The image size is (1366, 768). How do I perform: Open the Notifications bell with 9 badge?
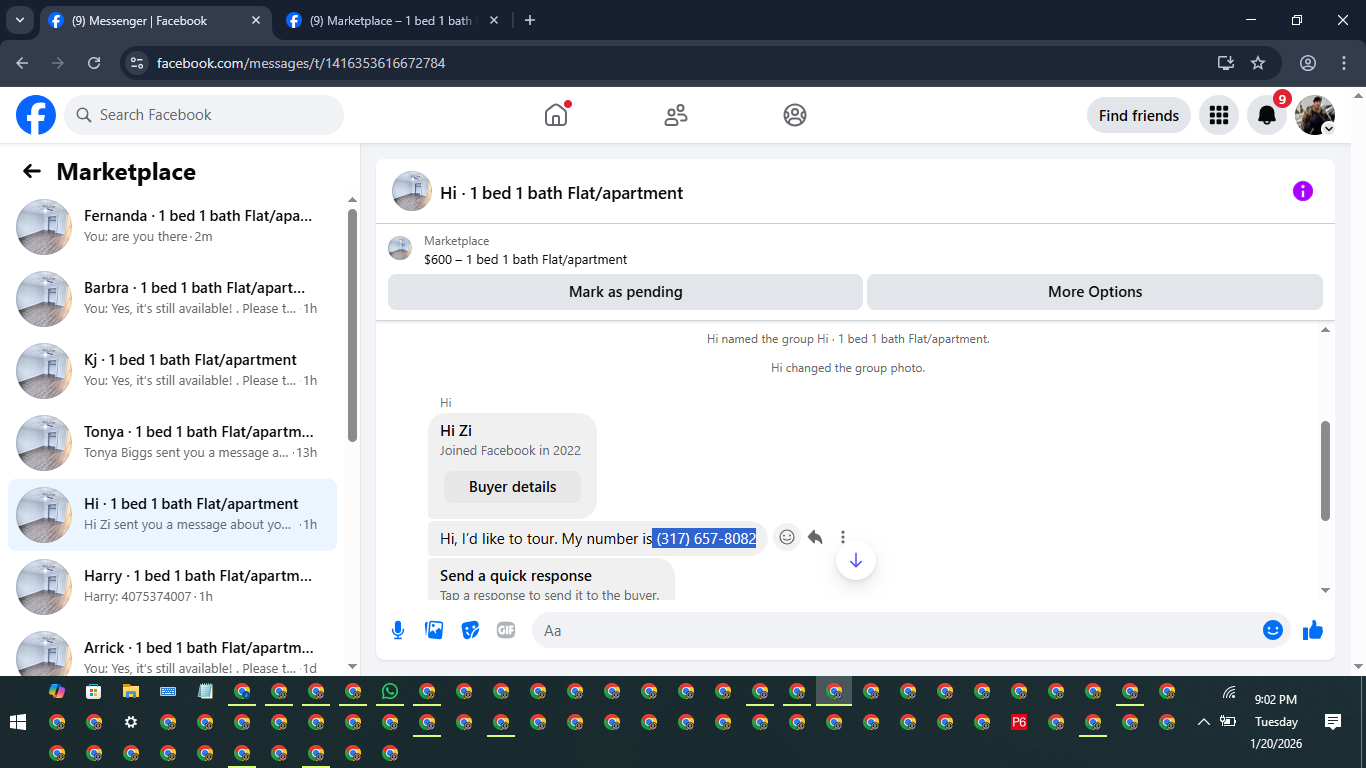1267,115
